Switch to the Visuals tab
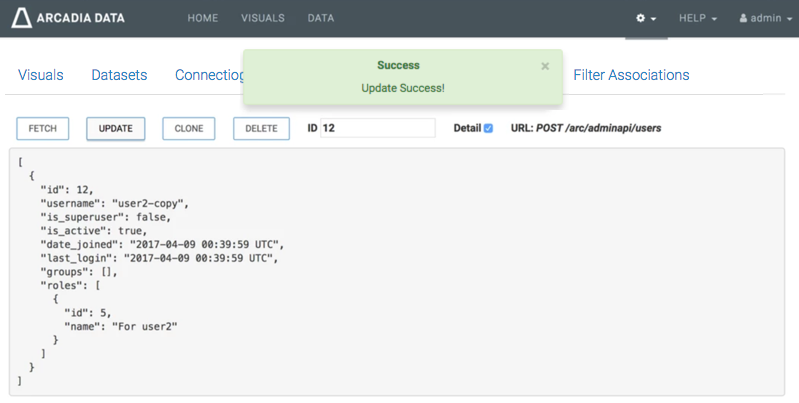Viewport: 799px width, 403px height. click(41, 75)
